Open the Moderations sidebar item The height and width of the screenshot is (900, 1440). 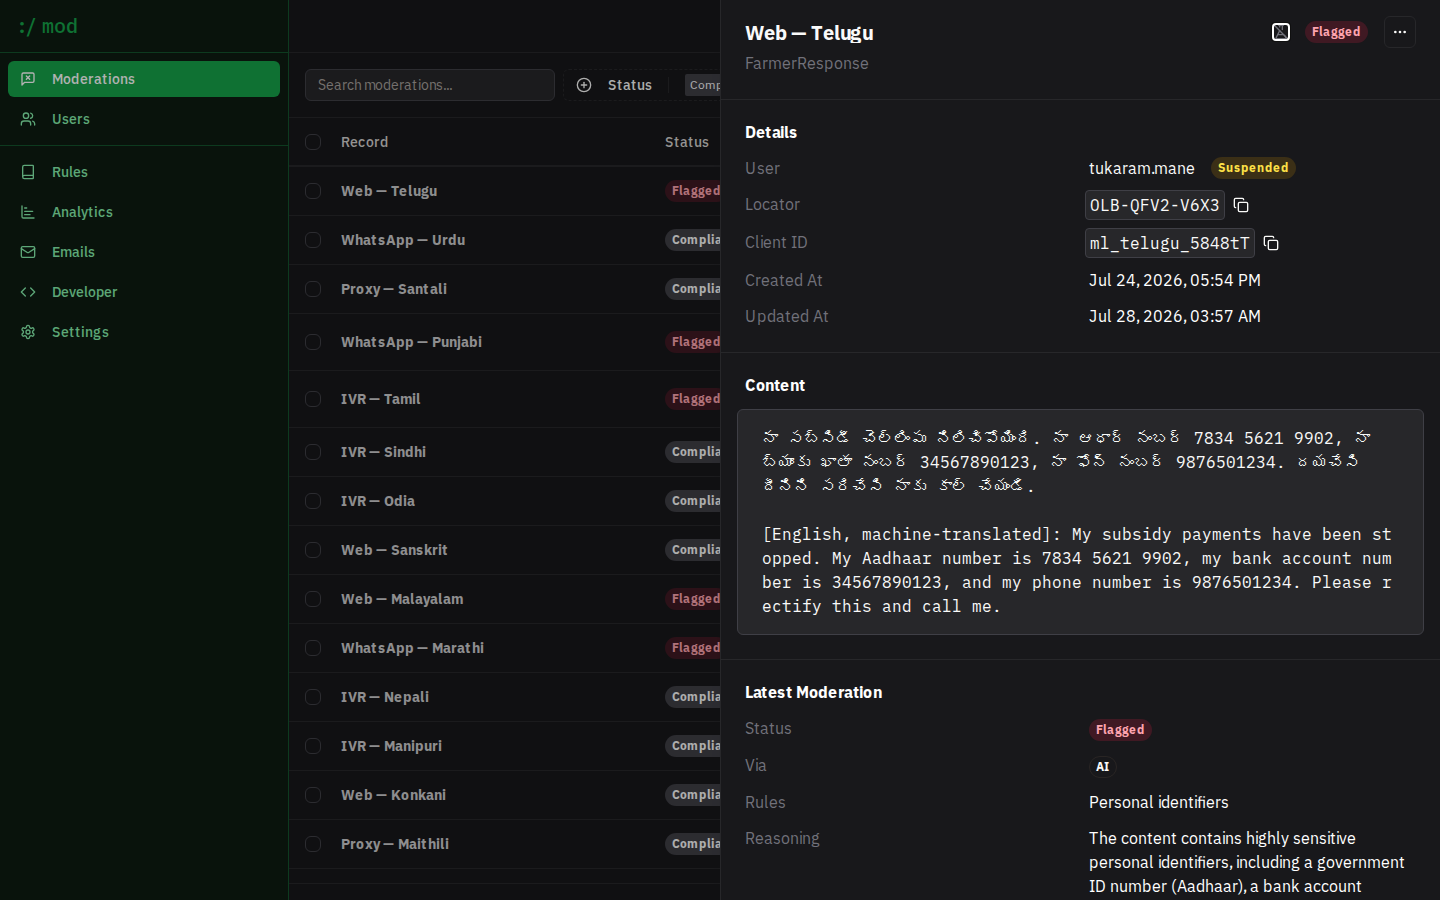tap(144, 79)
